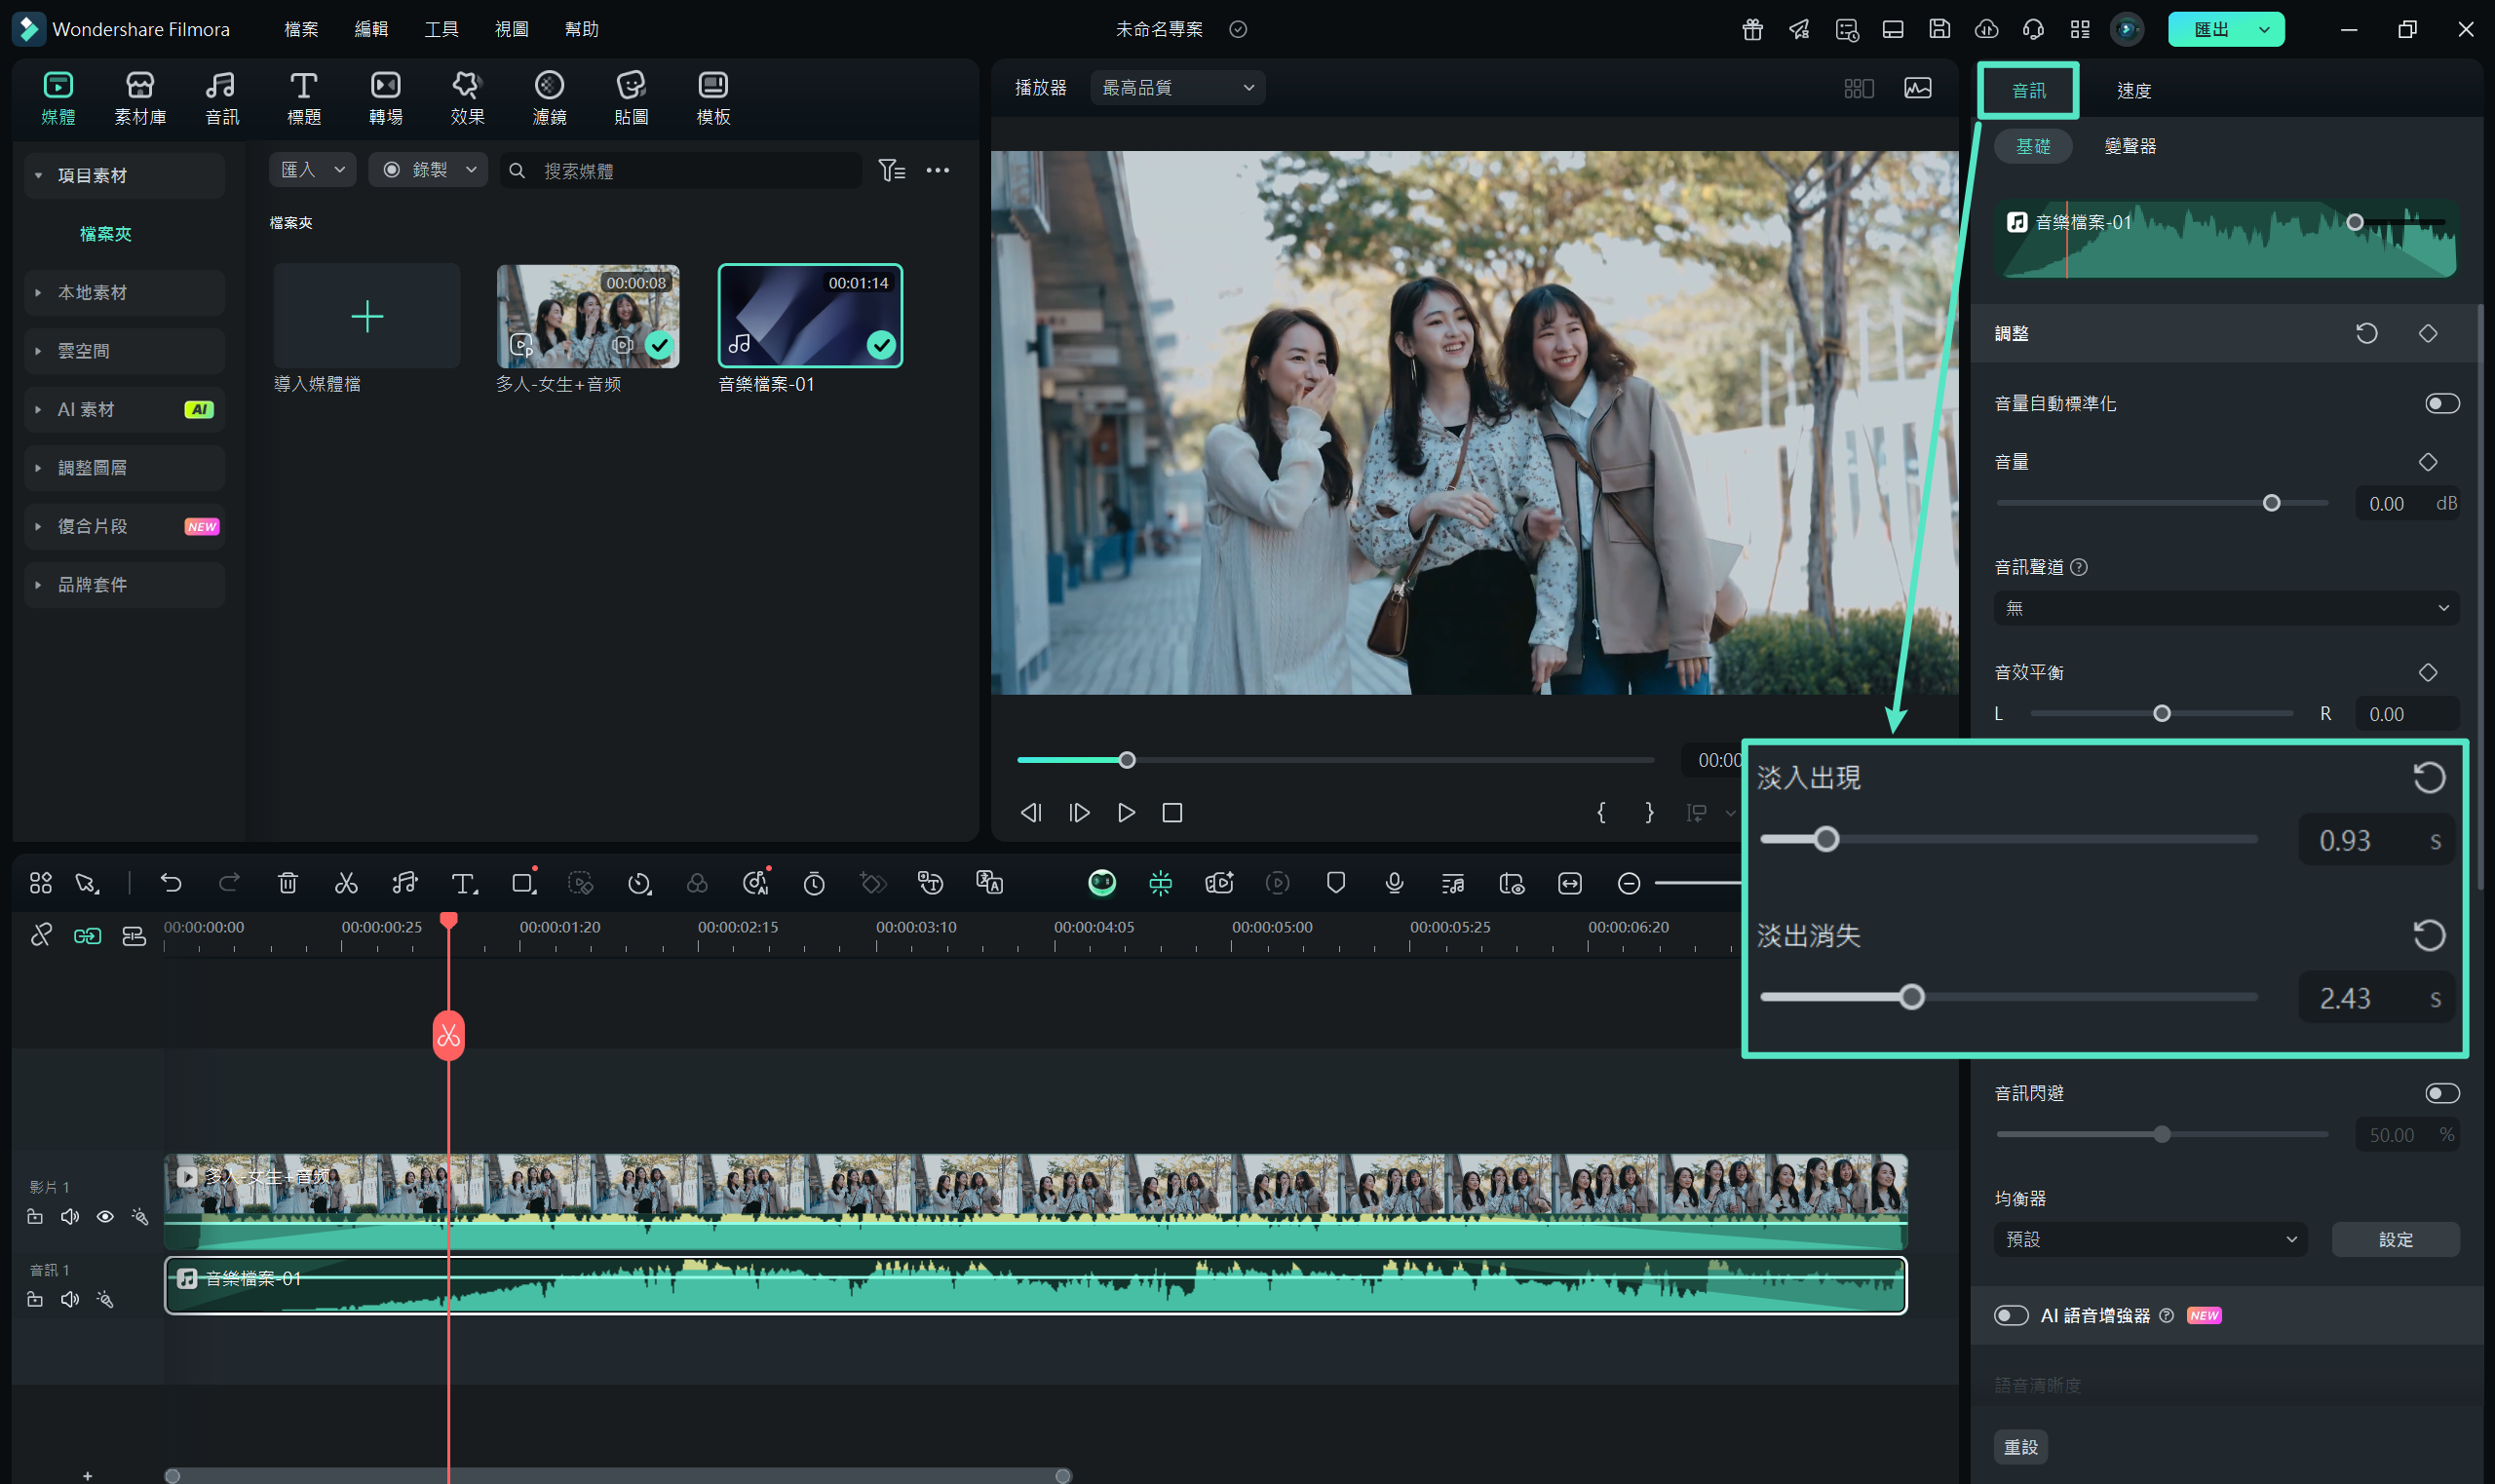The image size is (2495, 1484).
Task: Click the crop tool icon
Action: [523, 883]
